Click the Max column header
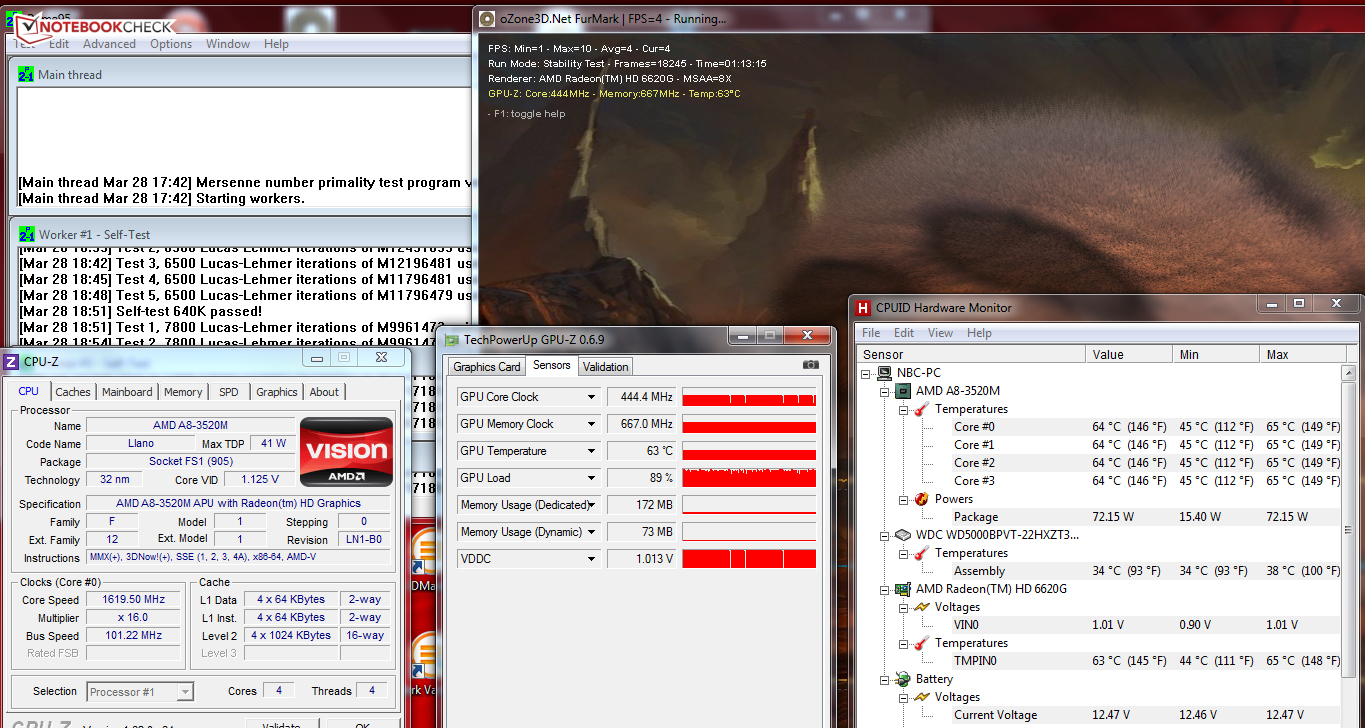 [1302, 355]
